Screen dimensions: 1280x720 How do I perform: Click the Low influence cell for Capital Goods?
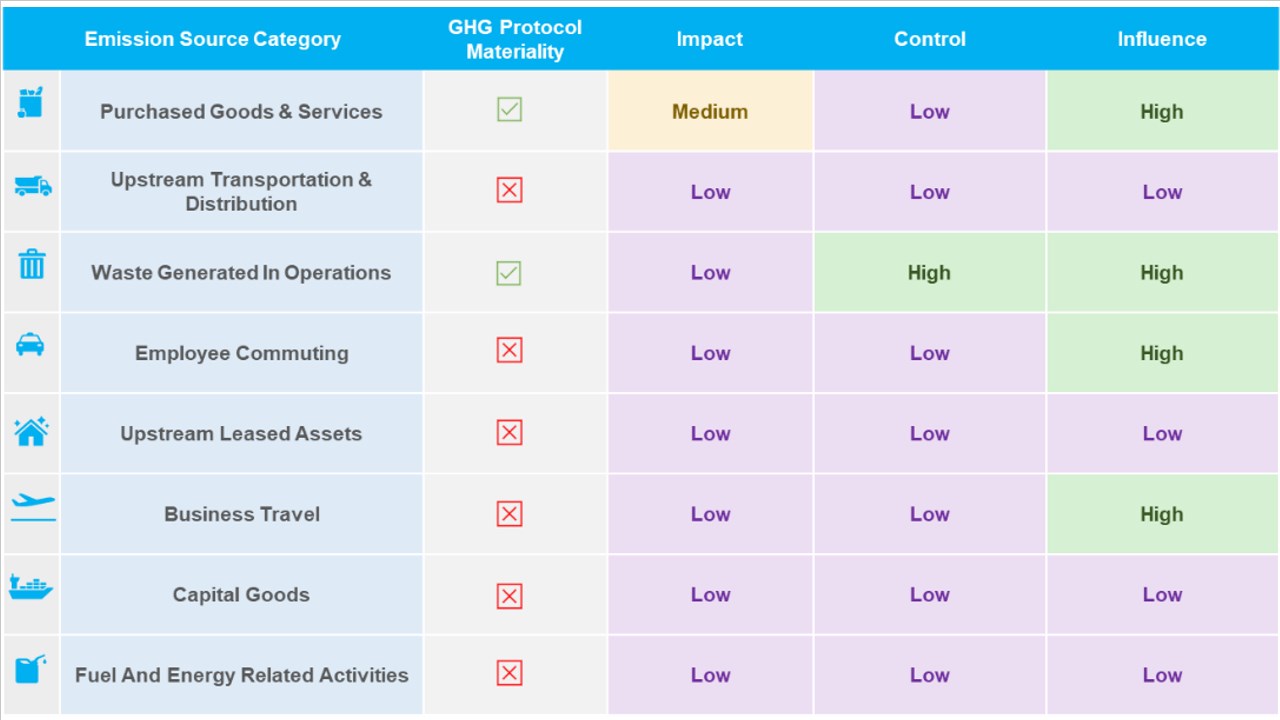1162,595
